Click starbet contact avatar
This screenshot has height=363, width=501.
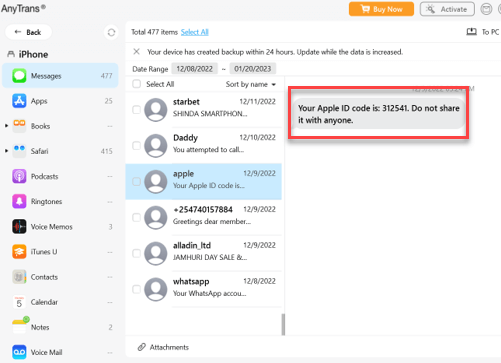(156, 110)
